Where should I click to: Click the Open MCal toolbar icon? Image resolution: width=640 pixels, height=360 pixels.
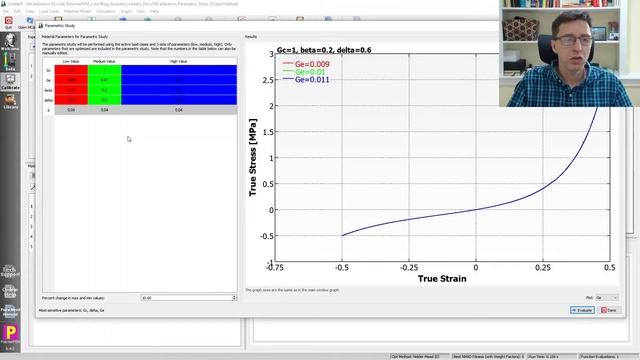tap(28, 22)
